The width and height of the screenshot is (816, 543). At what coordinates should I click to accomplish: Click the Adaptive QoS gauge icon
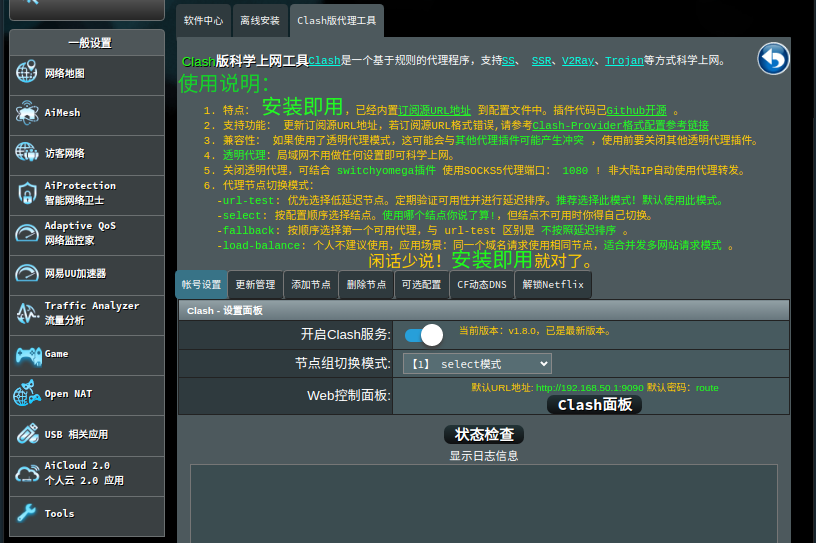pos(27,233)
